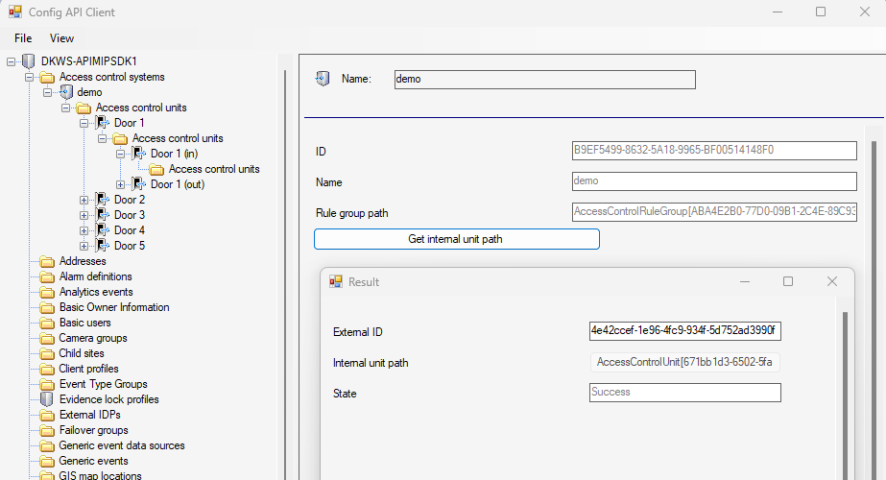
Task: Click the Camera groups folder icon
Action: [47, 338]
